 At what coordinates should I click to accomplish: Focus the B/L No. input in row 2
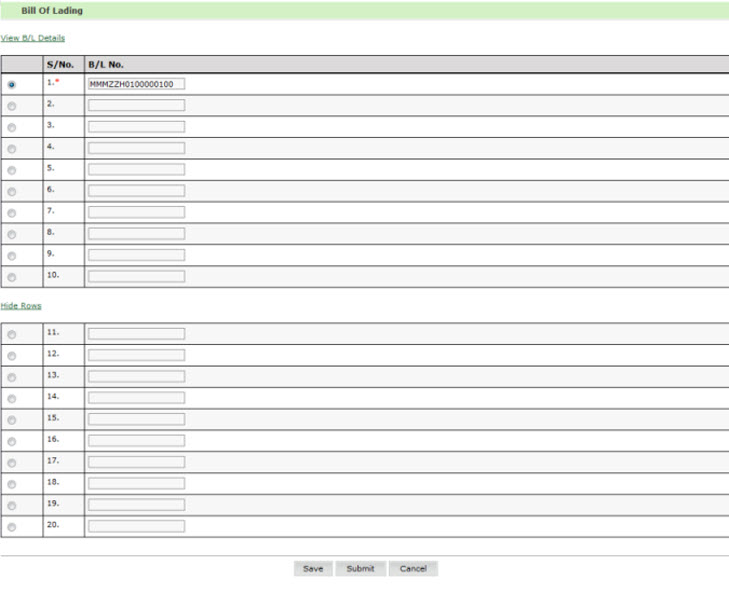pyautogui.click(x=136, y=105)
